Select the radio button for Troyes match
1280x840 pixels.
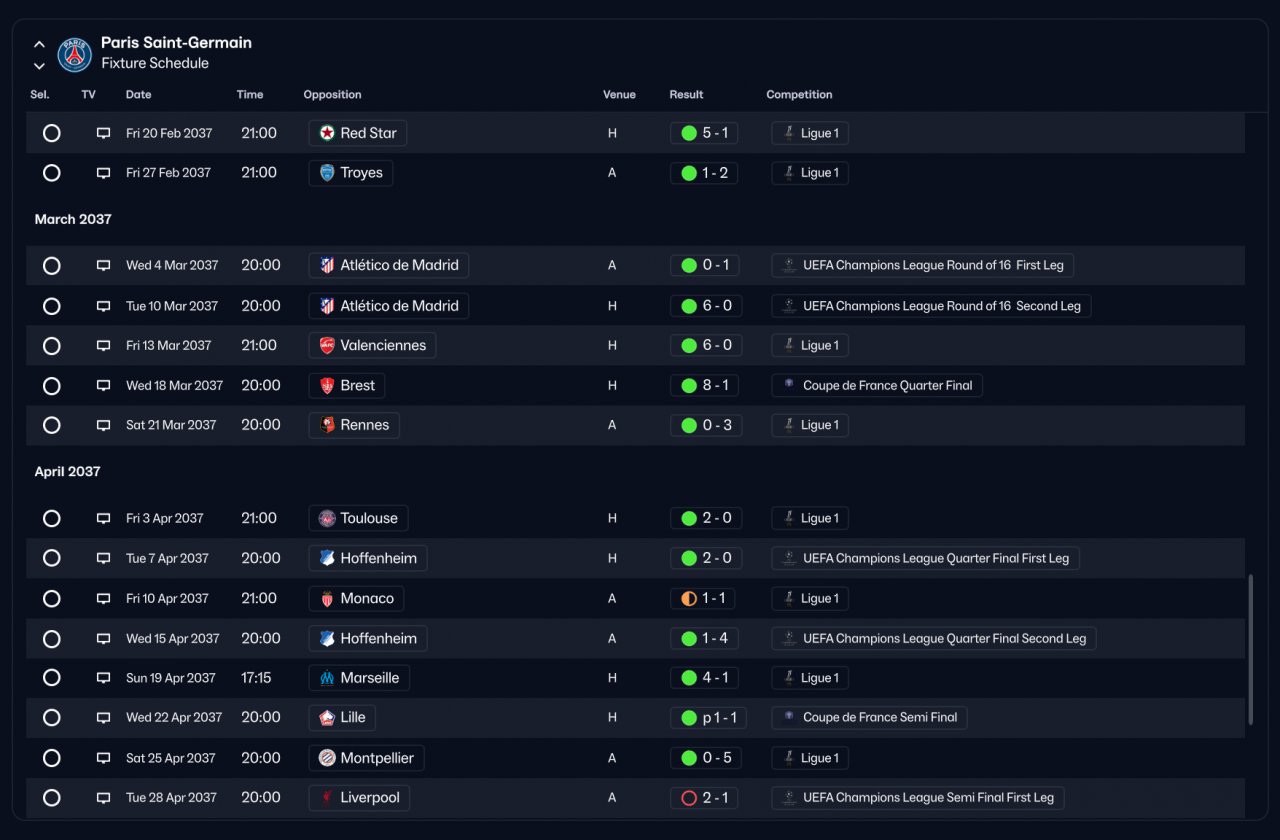pos(52,173)
